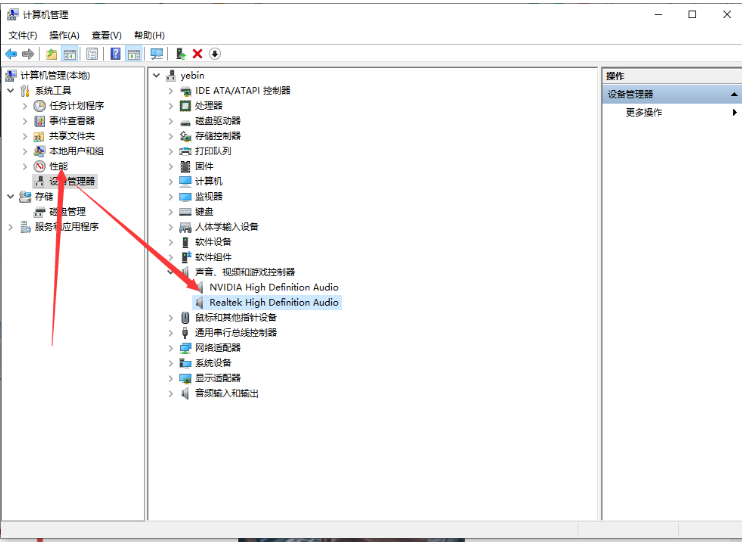Select 事件查看器 in the left tree
The height and width of the screenshot is (542, 742).
[71, 121]
